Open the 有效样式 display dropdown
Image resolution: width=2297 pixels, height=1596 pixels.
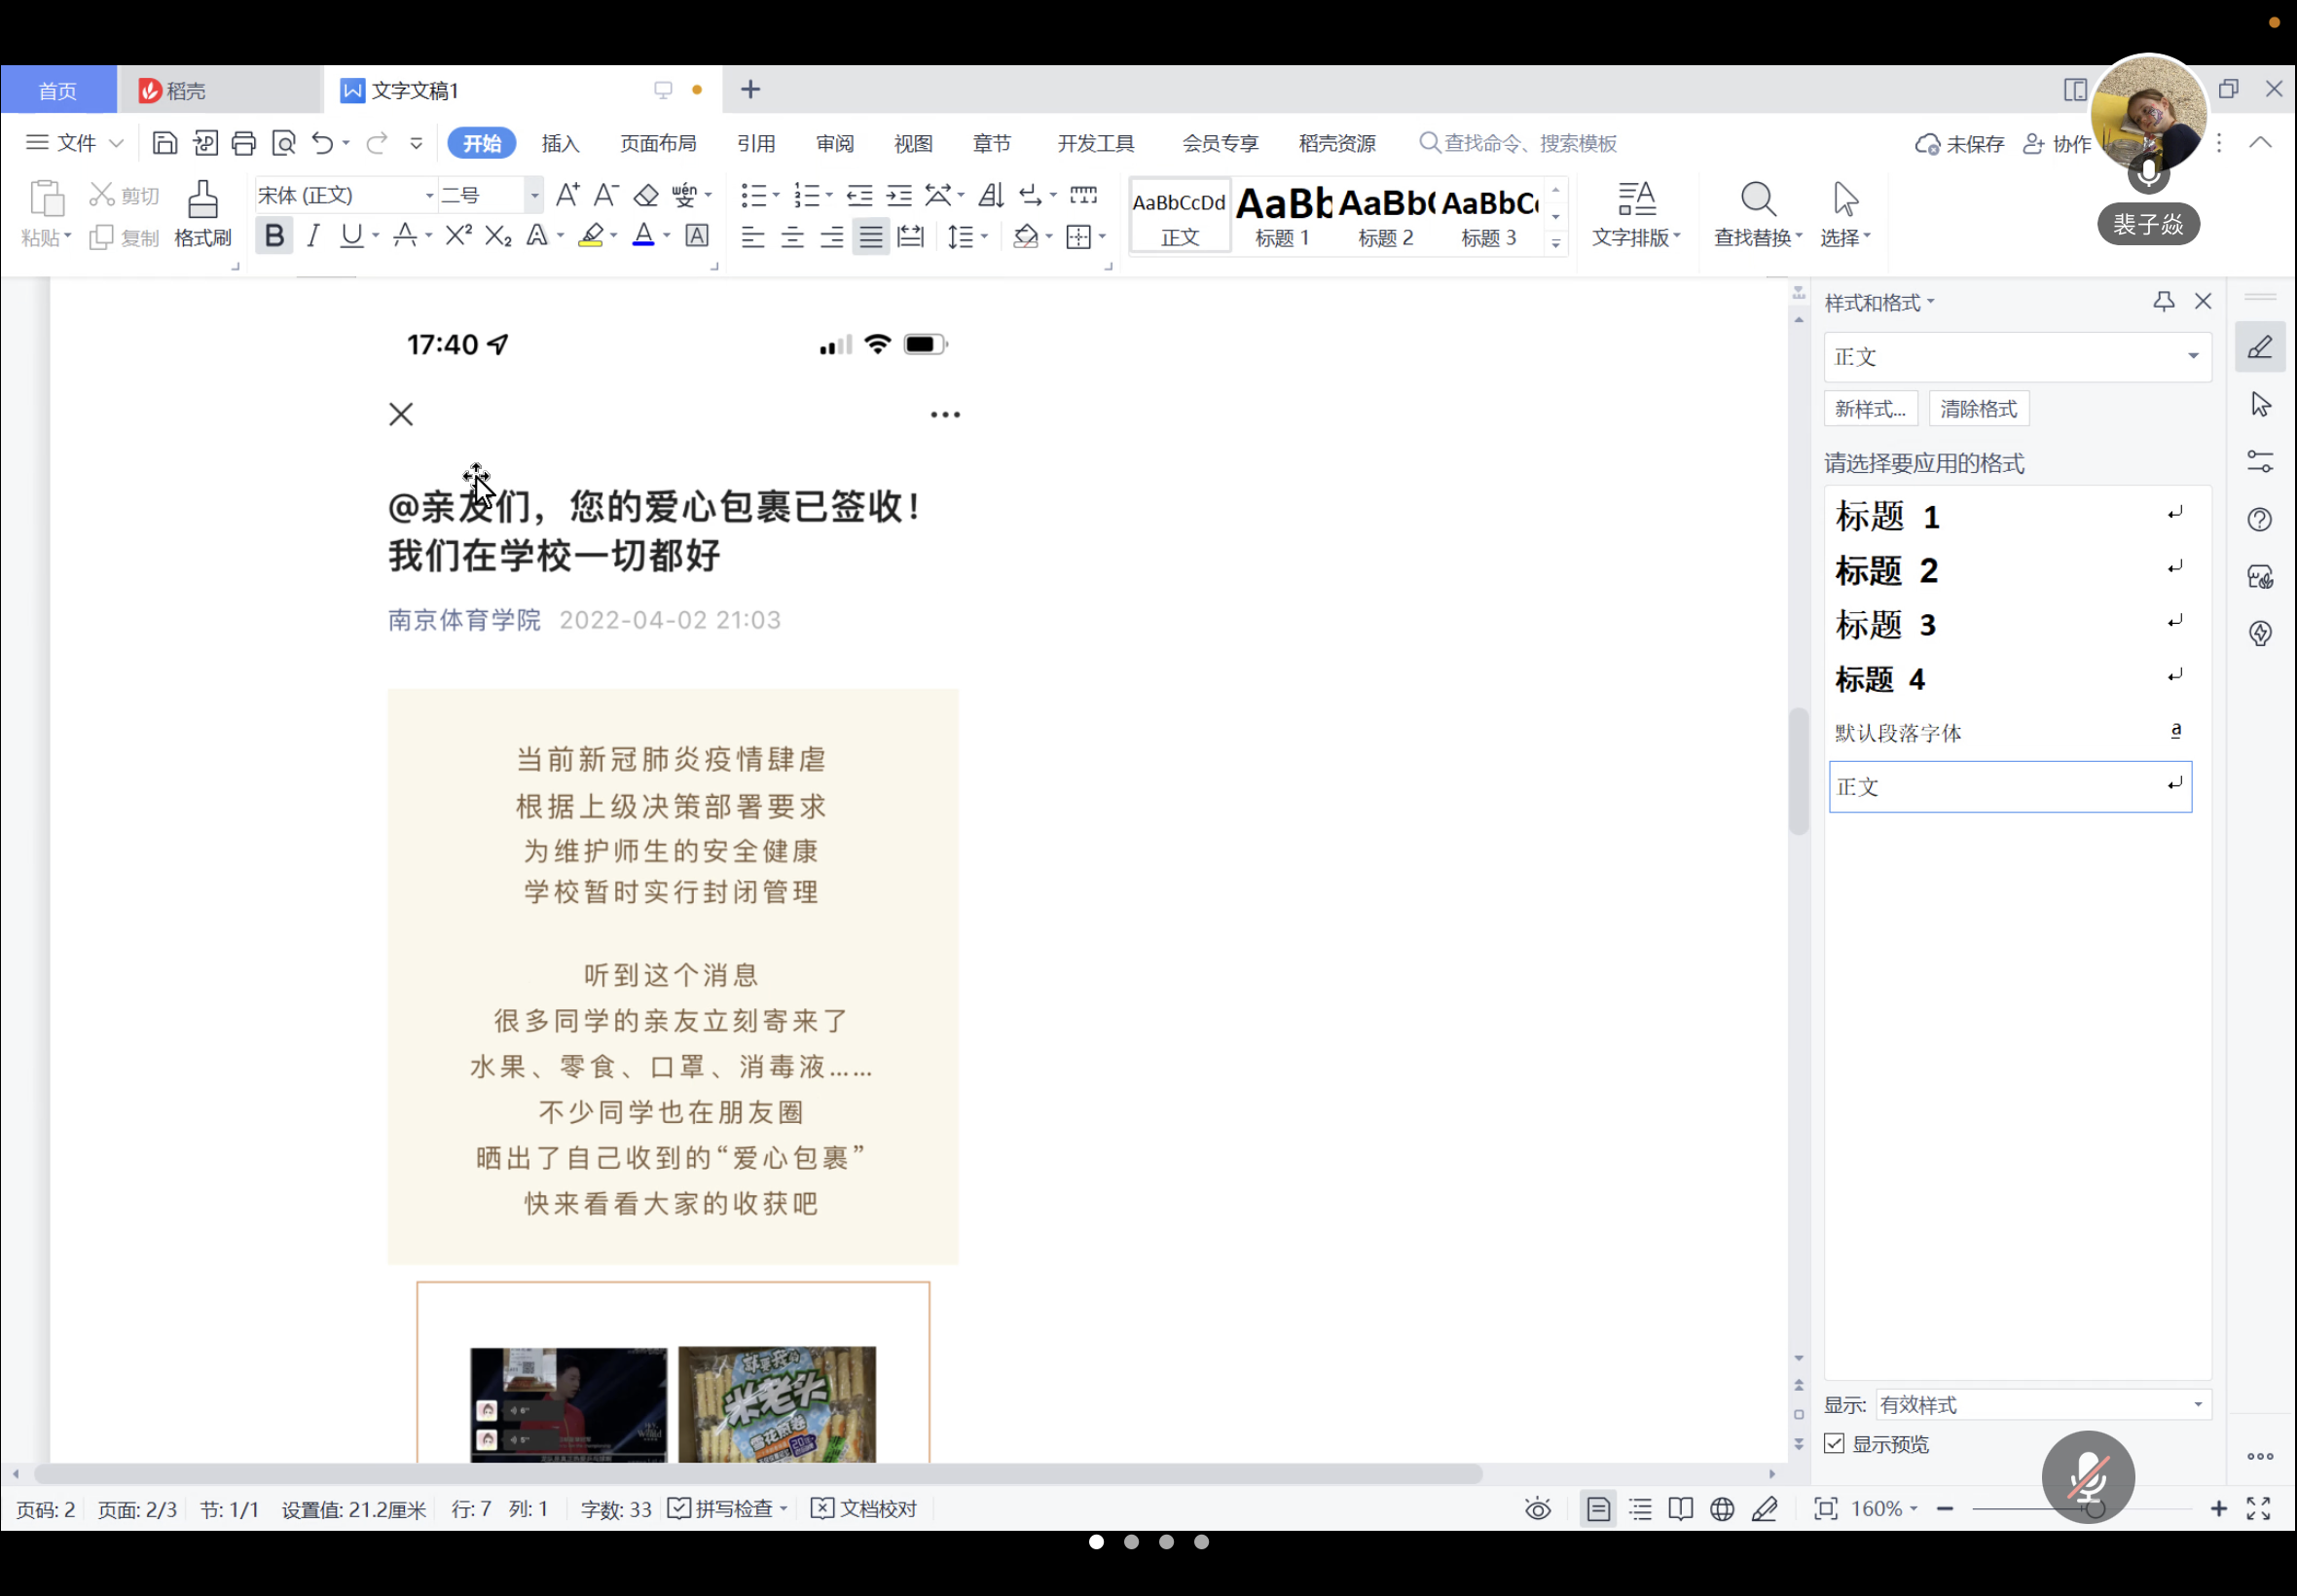[2197, 1404]
